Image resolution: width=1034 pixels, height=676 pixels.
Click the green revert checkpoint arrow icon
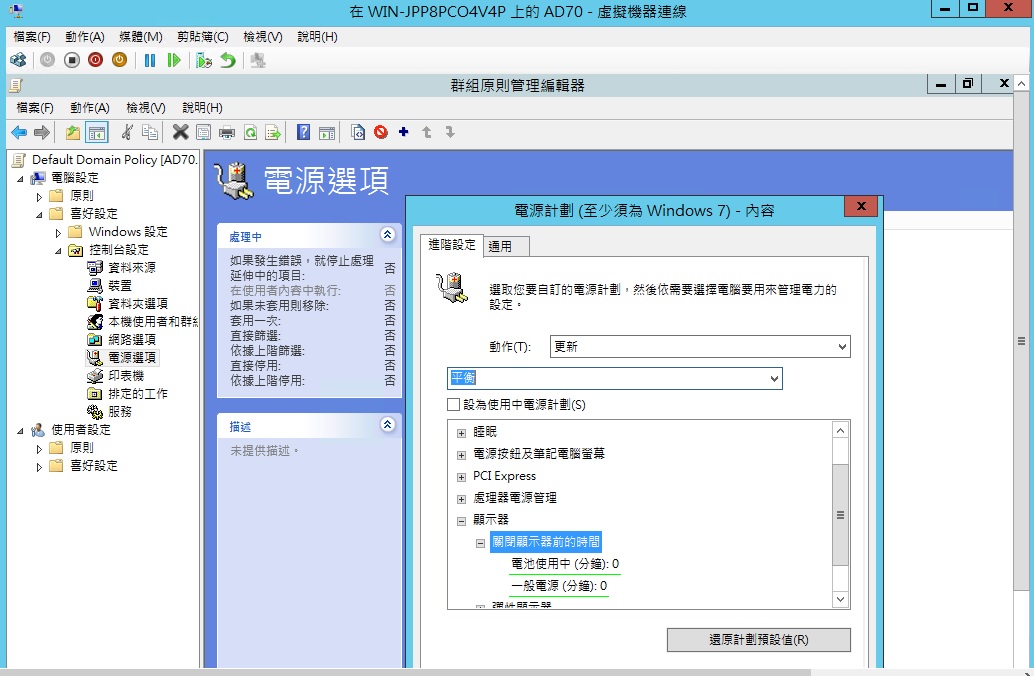[228, 60]
